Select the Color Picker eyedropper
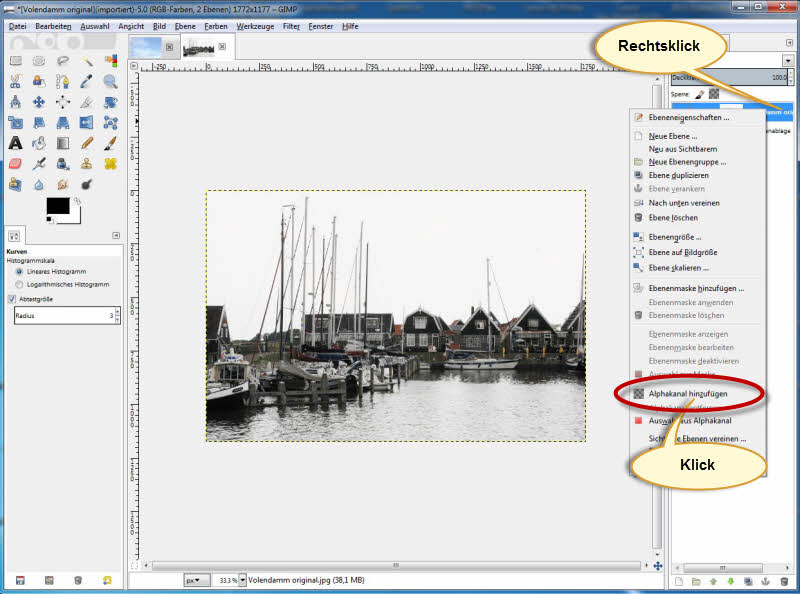Screen dimensions: 800x594 point(87,82)
